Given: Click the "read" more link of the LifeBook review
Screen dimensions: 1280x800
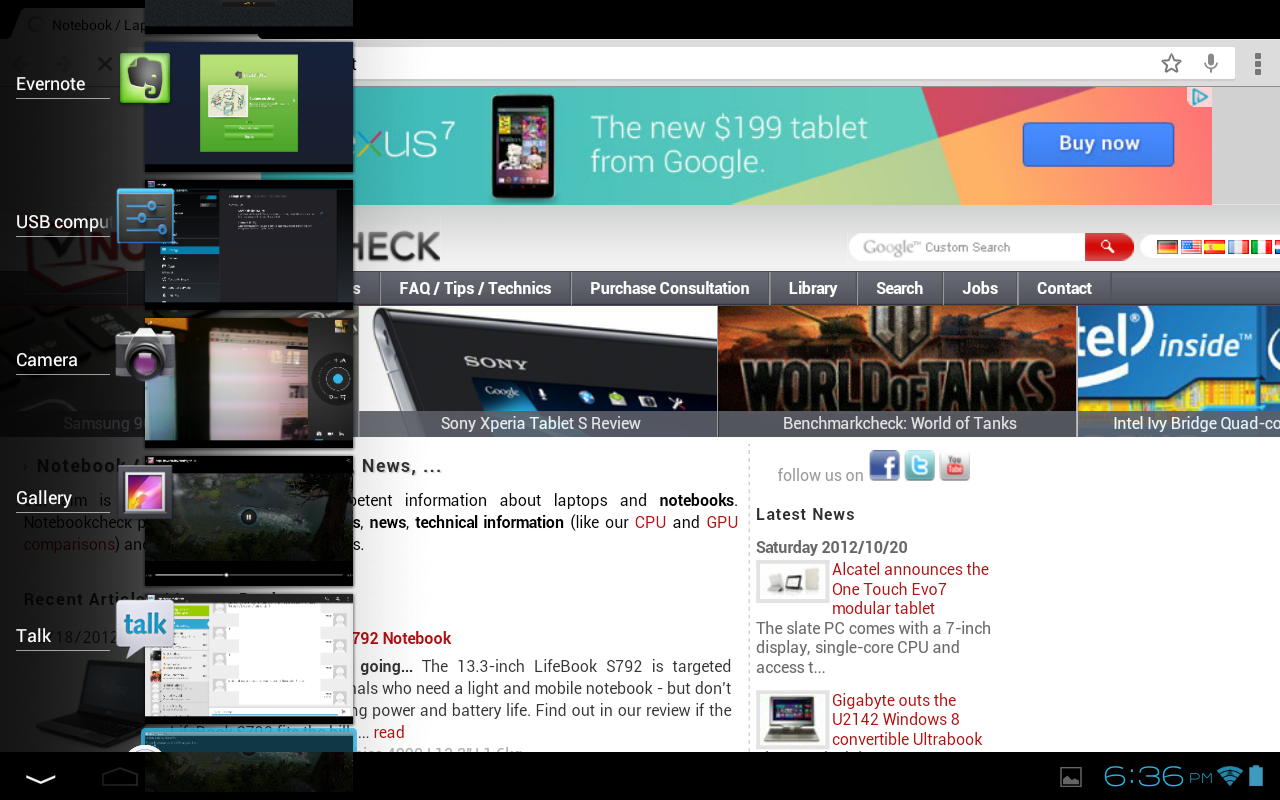Looking at the screenshot, I should coord(389,732).
